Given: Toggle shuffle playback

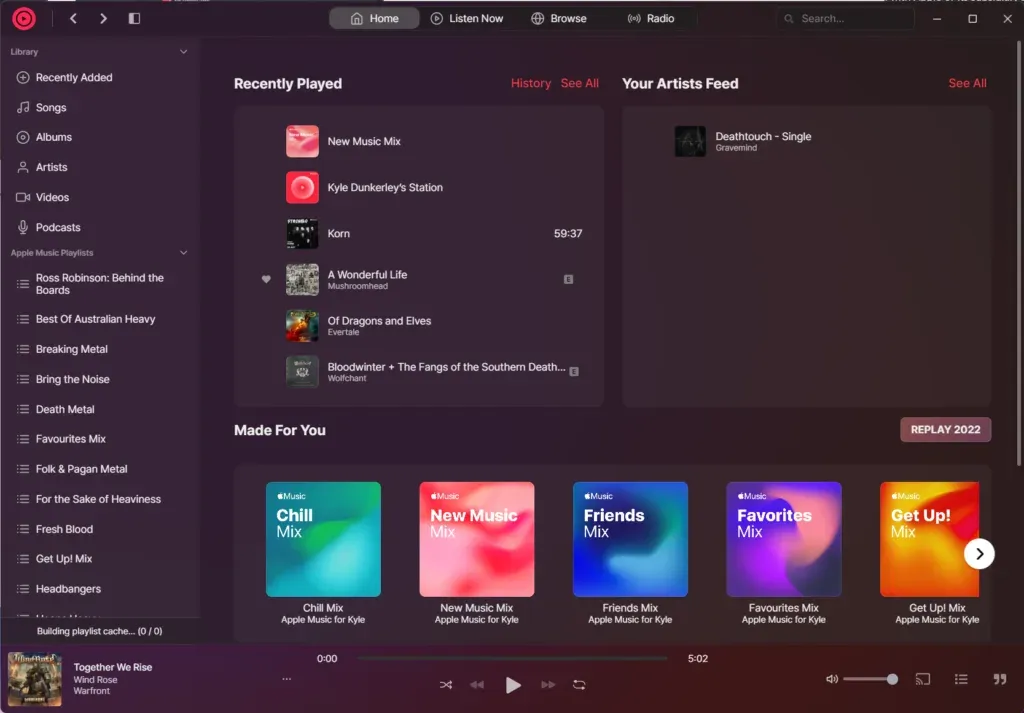Looking at the screenshot, I should 445,685.
